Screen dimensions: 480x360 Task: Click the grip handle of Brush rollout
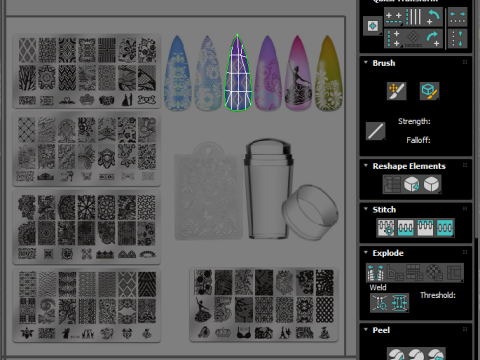[x=465, y=62]
